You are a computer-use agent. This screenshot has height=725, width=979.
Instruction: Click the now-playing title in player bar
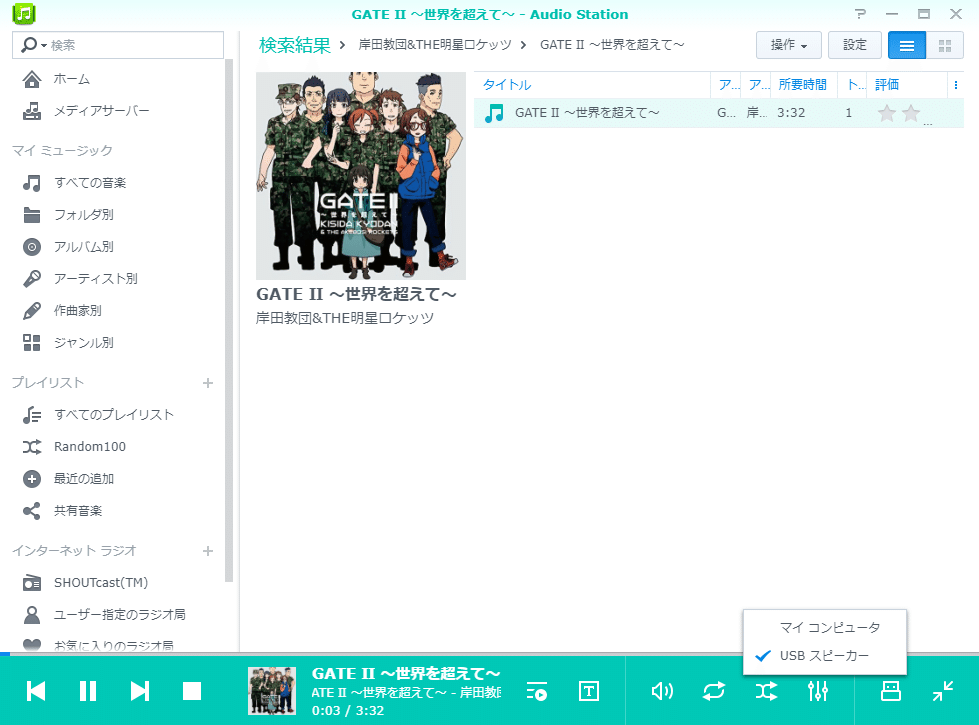point(406,674)
